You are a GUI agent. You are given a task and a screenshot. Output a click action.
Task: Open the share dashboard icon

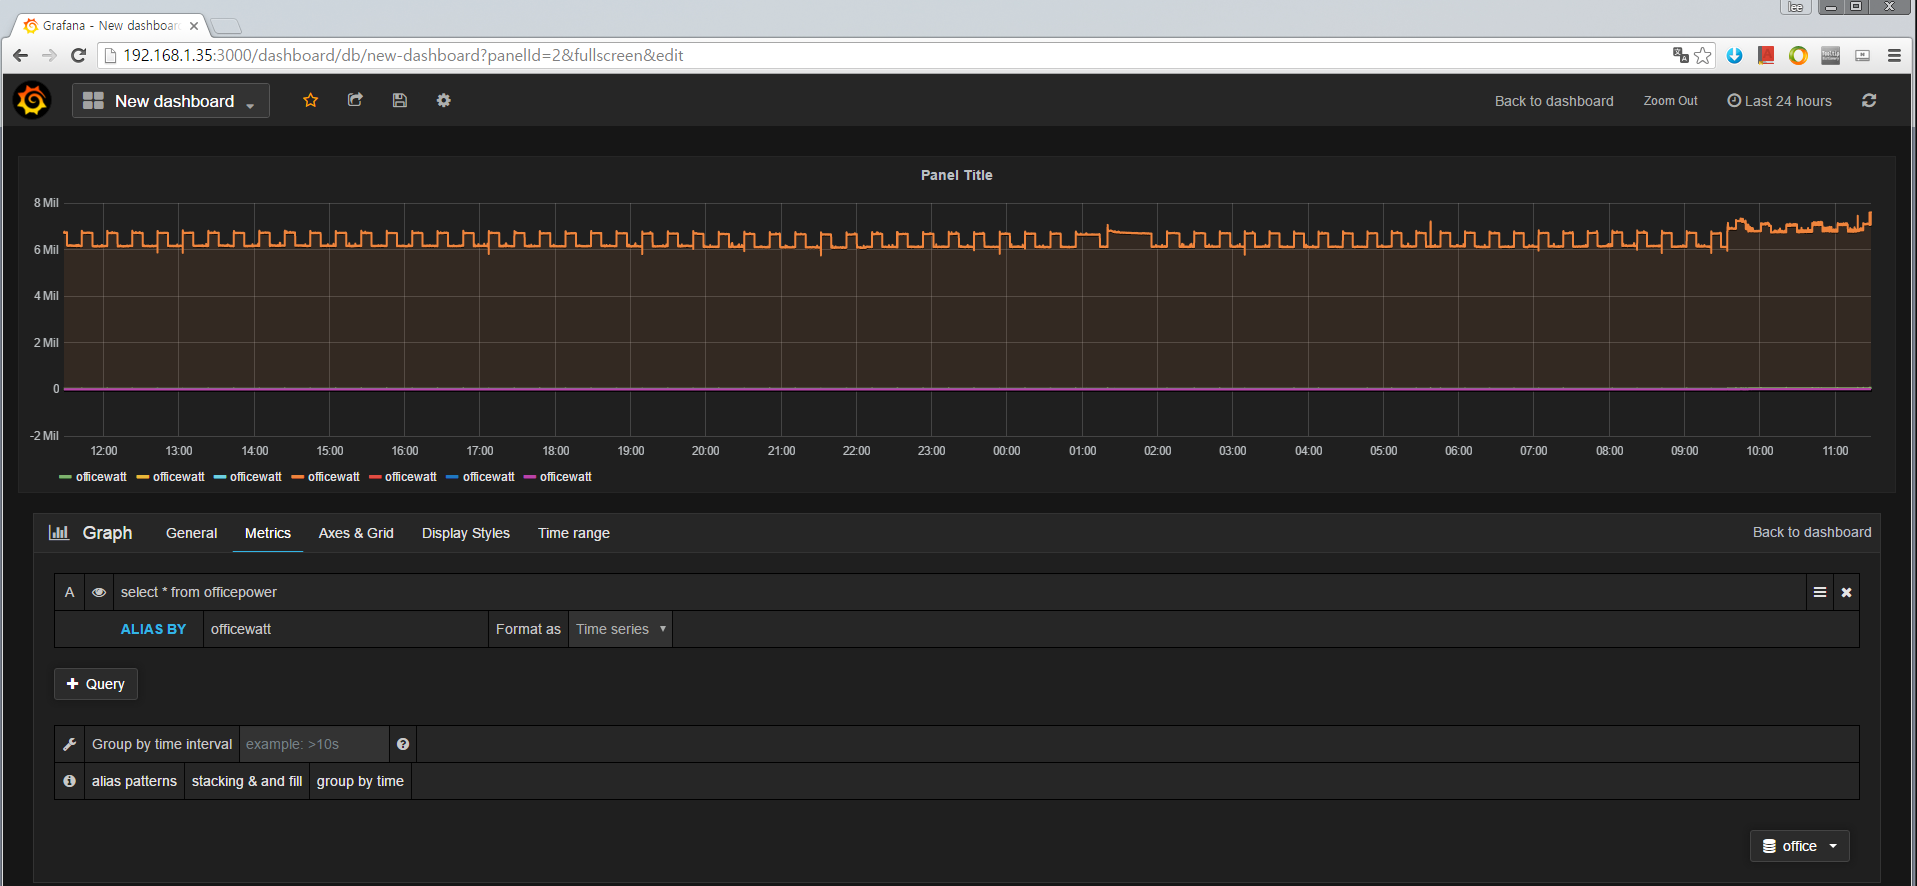pos(355,100)
